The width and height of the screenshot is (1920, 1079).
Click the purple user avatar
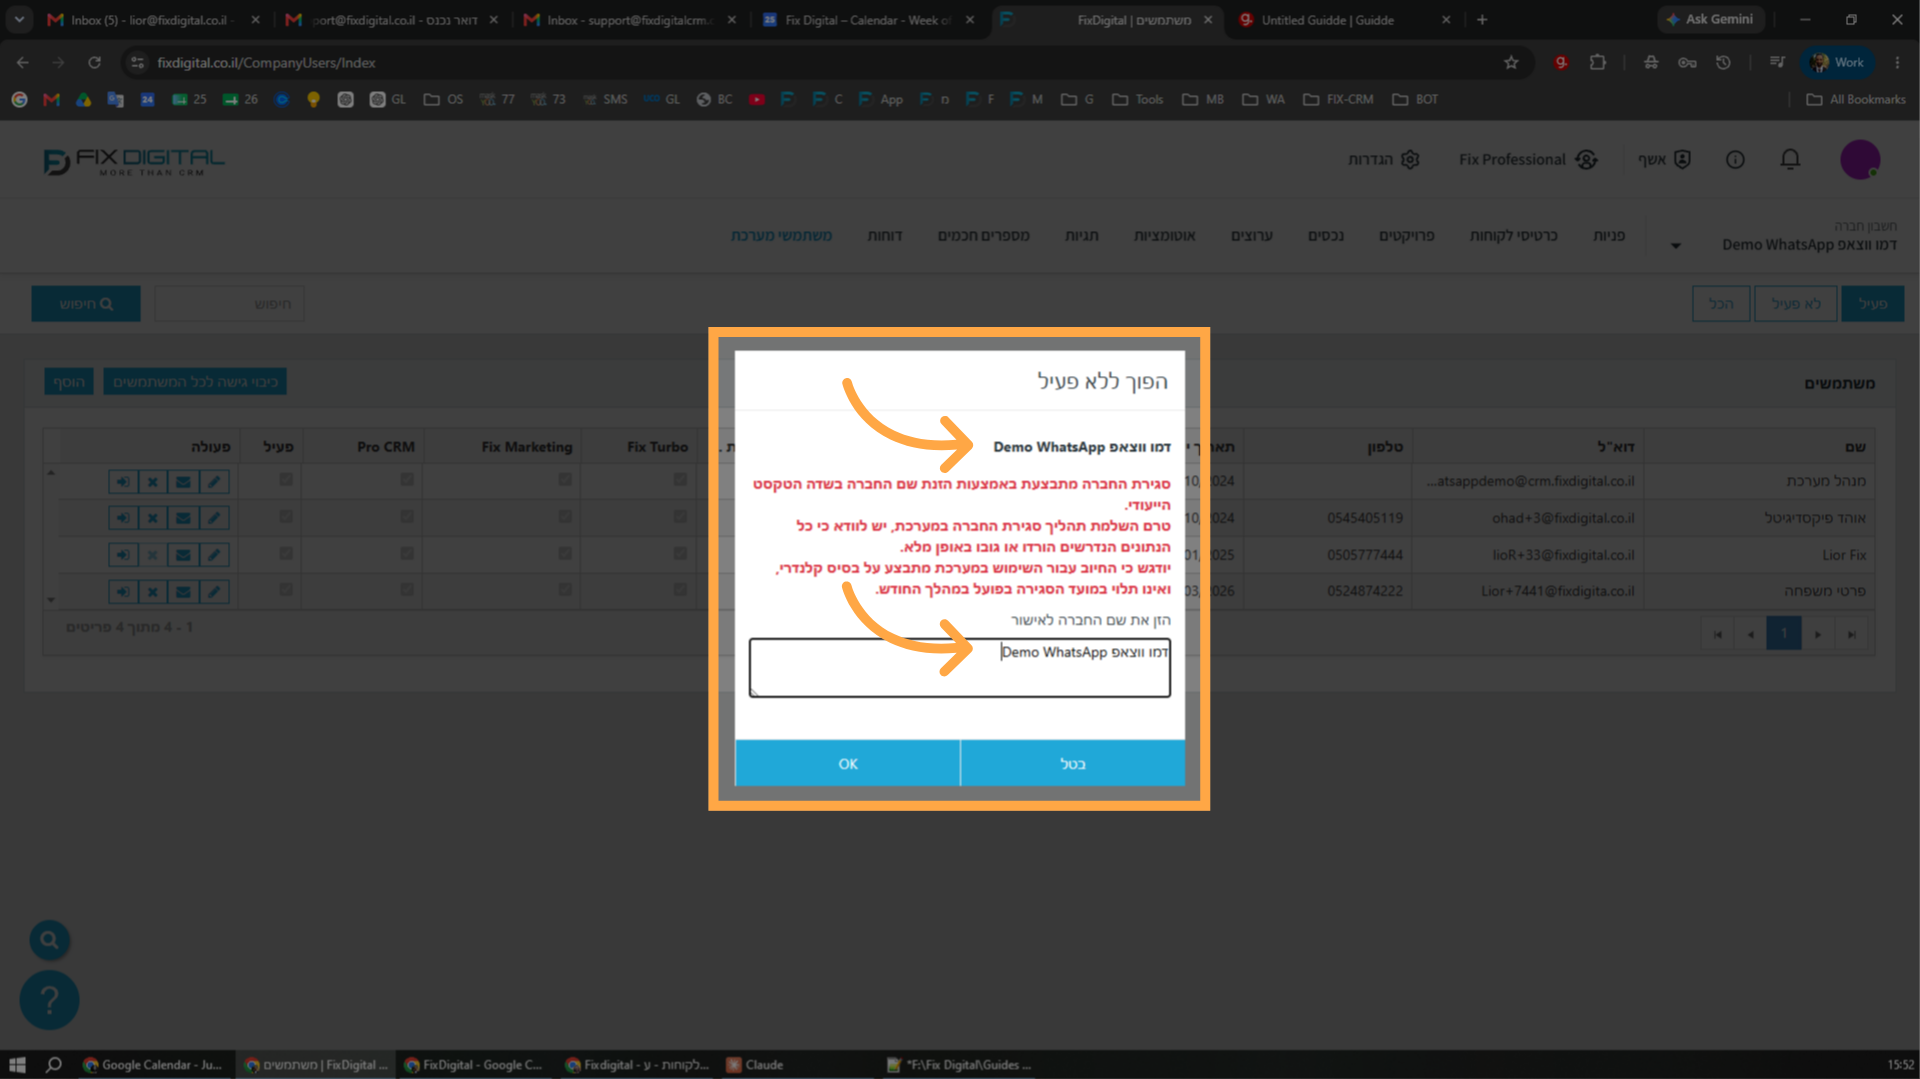pyautogui.click(x=1860, y=160)
